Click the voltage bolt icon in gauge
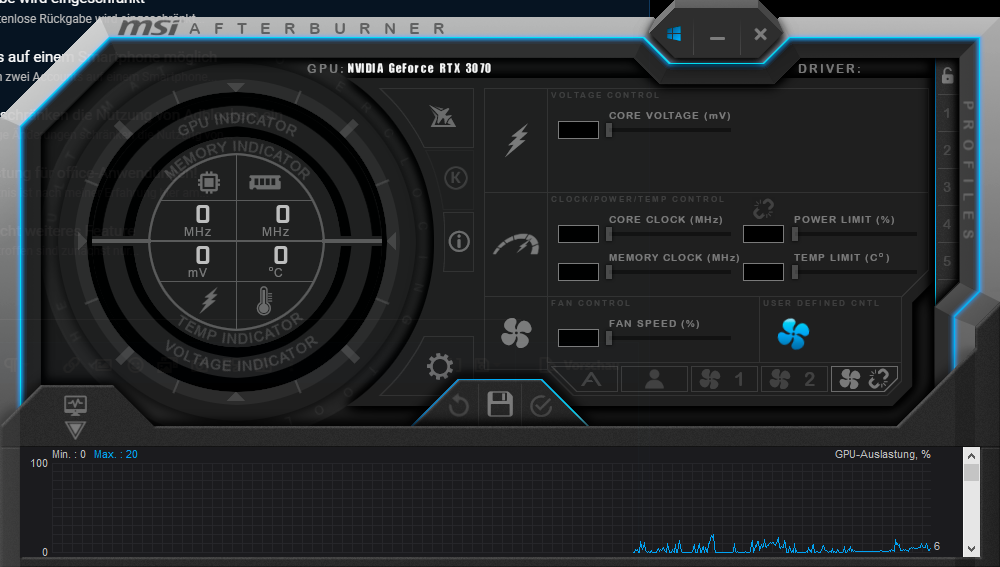 pos(209,300)
